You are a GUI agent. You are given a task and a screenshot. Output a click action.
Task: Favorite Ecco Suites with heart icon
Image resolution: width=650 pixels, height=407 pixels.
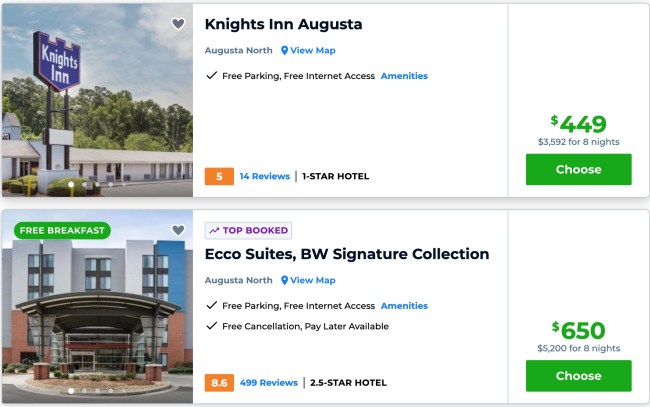click(x=178, y=230)
